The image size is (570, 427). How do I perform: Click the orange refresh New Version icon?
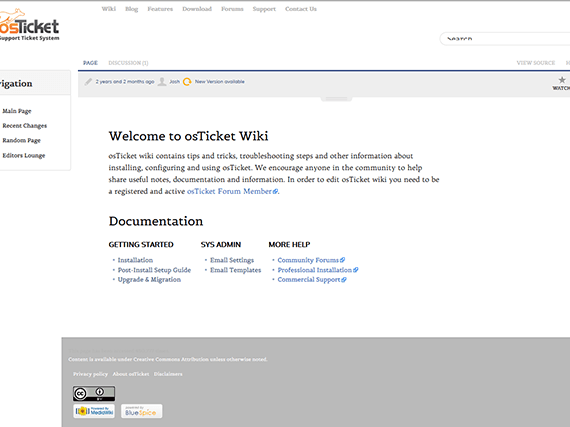187,82
